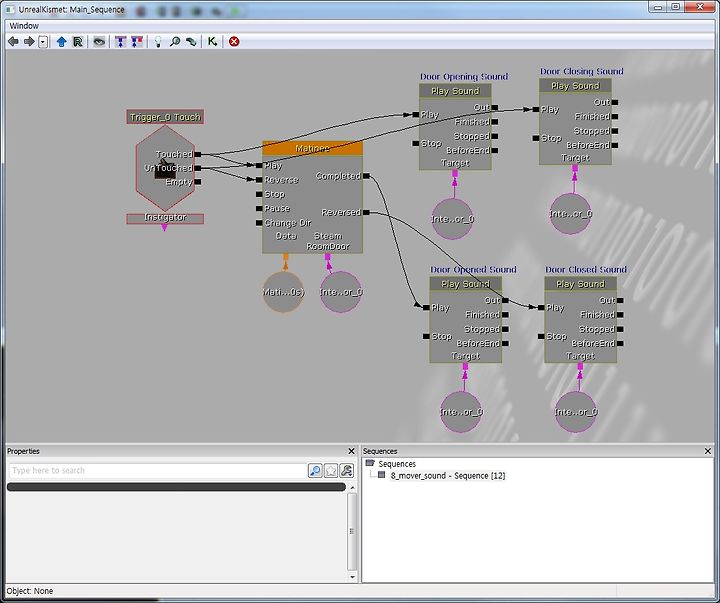This screenshot has width=720, height=603.
Task: Click the red-marked connector toolbar icon
Action: [x=136, y=42]
